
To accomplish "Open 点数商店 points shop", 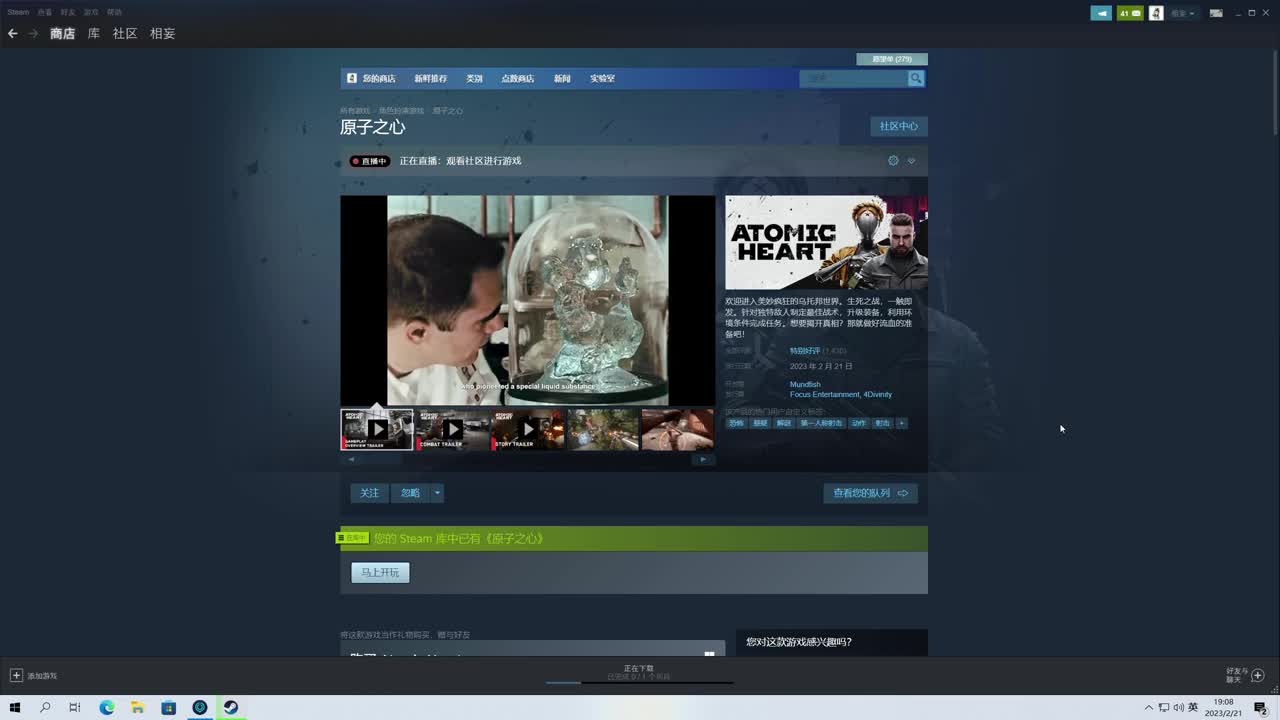I will [518, 78].
